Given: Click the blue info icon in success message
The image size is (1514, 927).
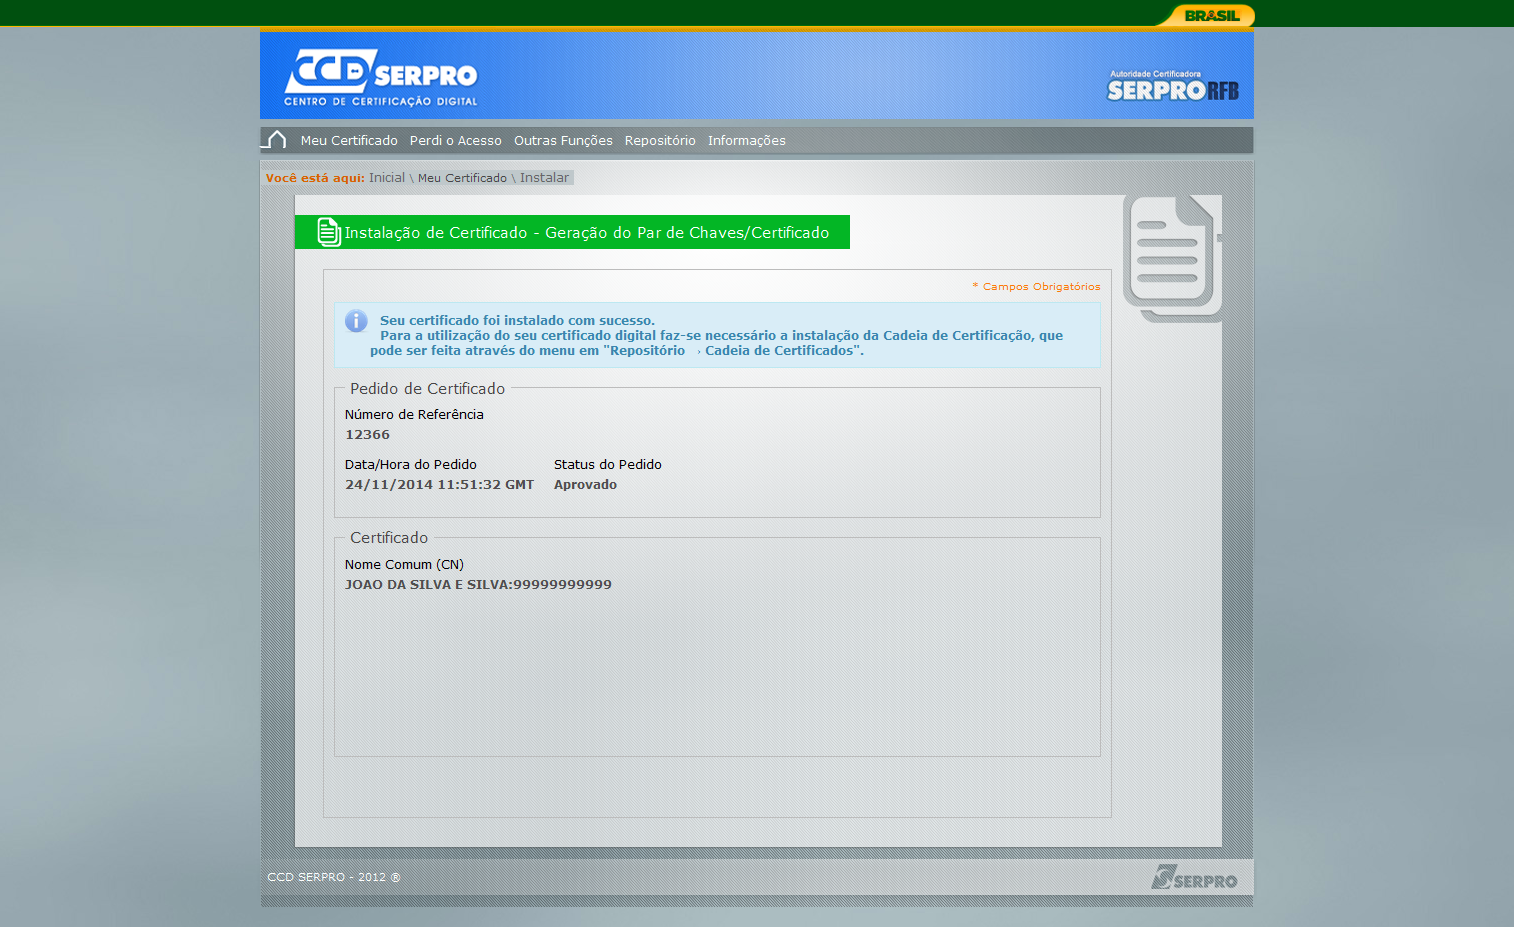Looking at the screenshot, I should [357, 320].
